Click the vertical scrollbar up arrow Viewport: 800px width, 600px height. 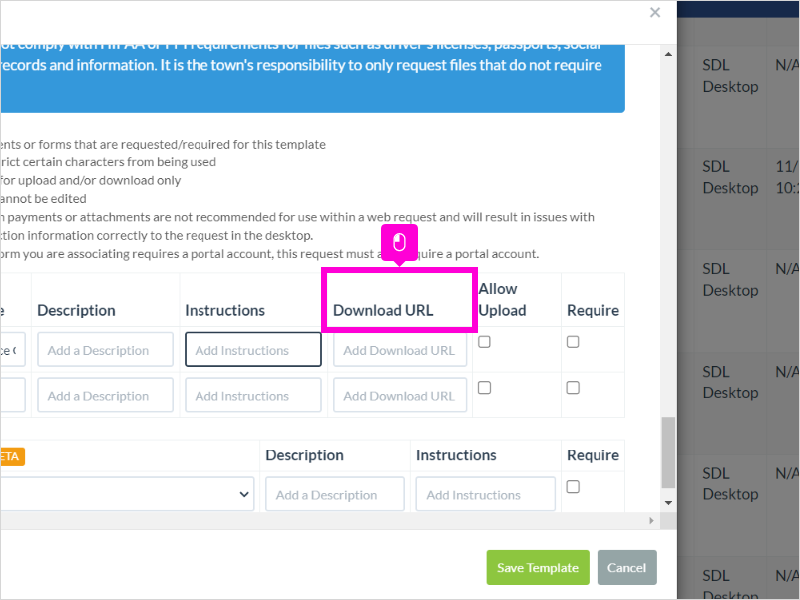tap(668, 54)
